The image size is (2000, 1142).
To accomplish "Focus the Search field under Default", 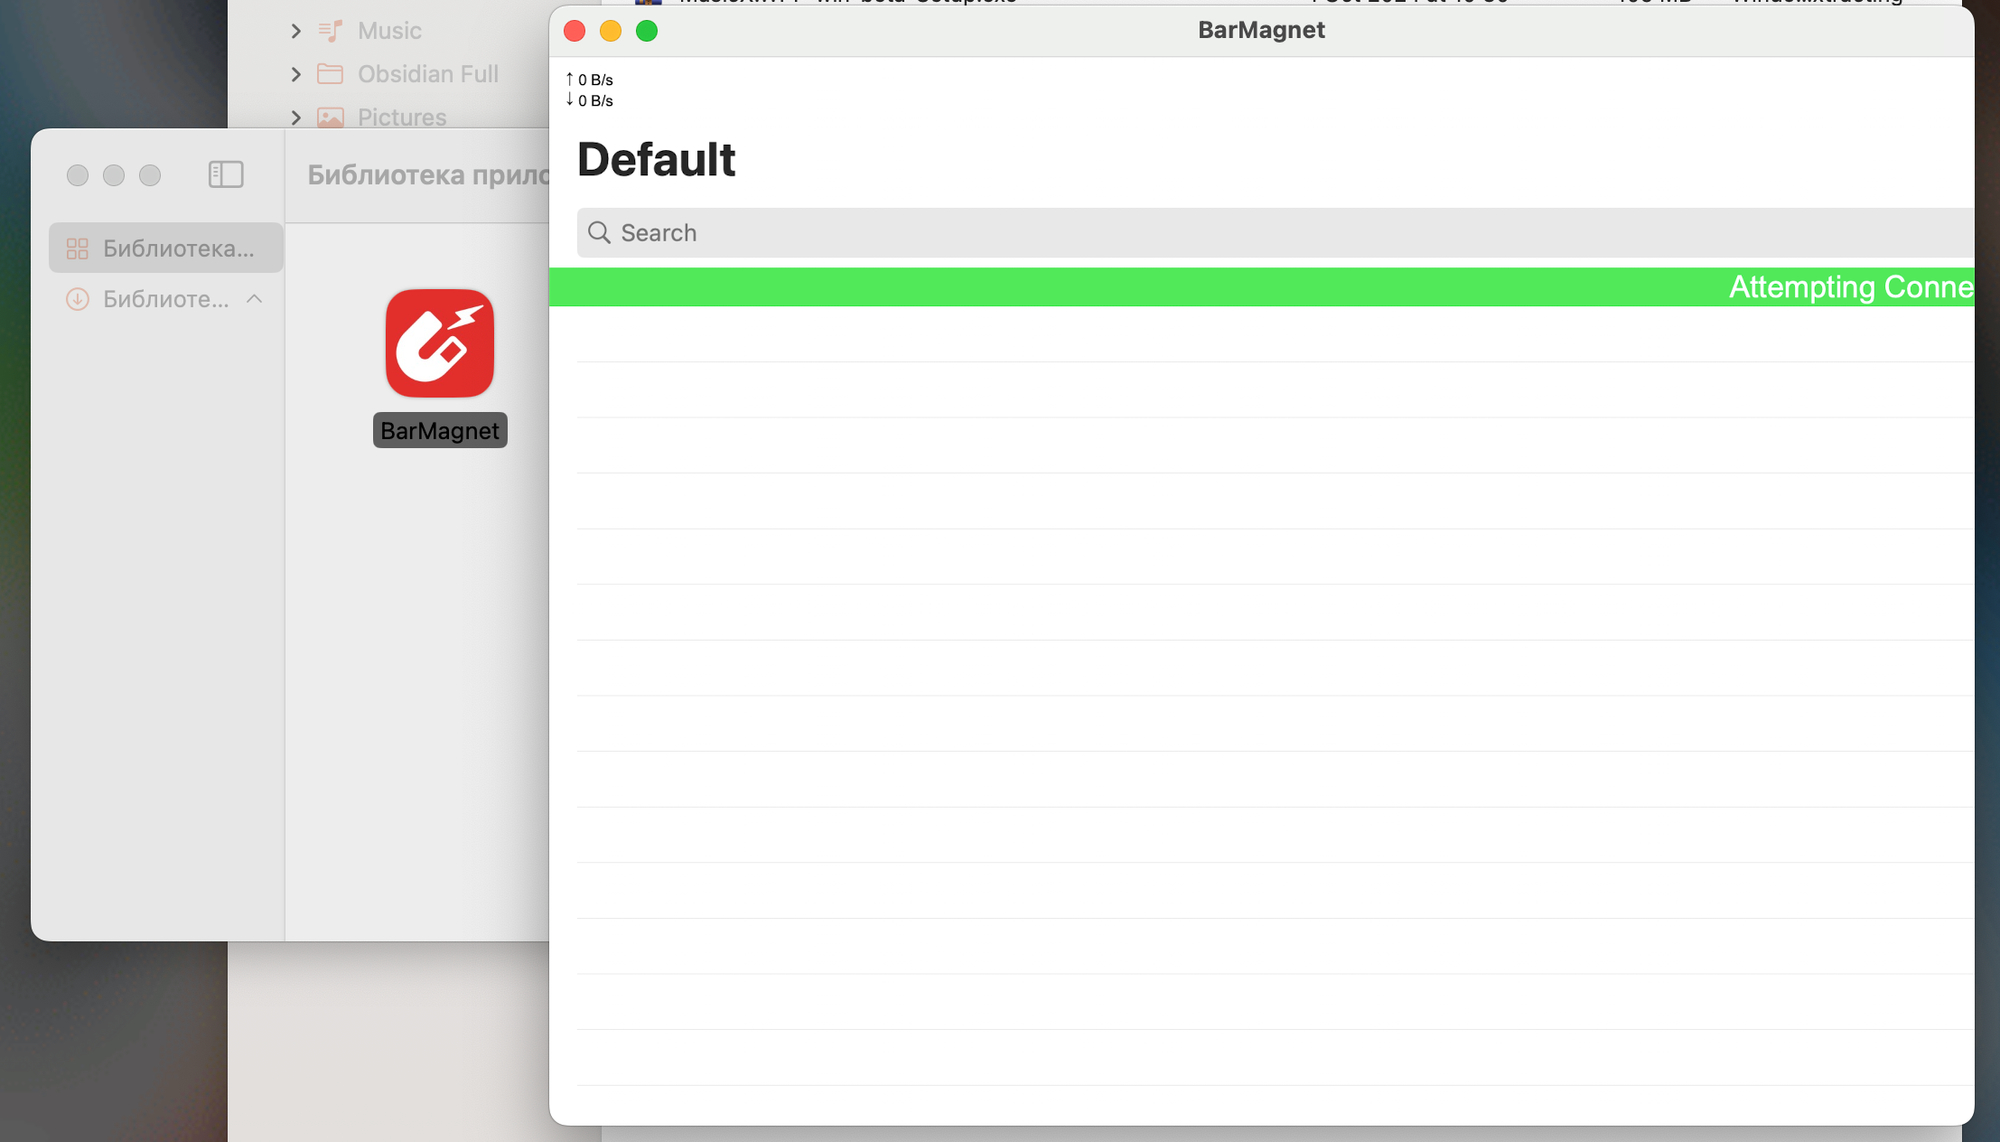I will coord(1275,233).
